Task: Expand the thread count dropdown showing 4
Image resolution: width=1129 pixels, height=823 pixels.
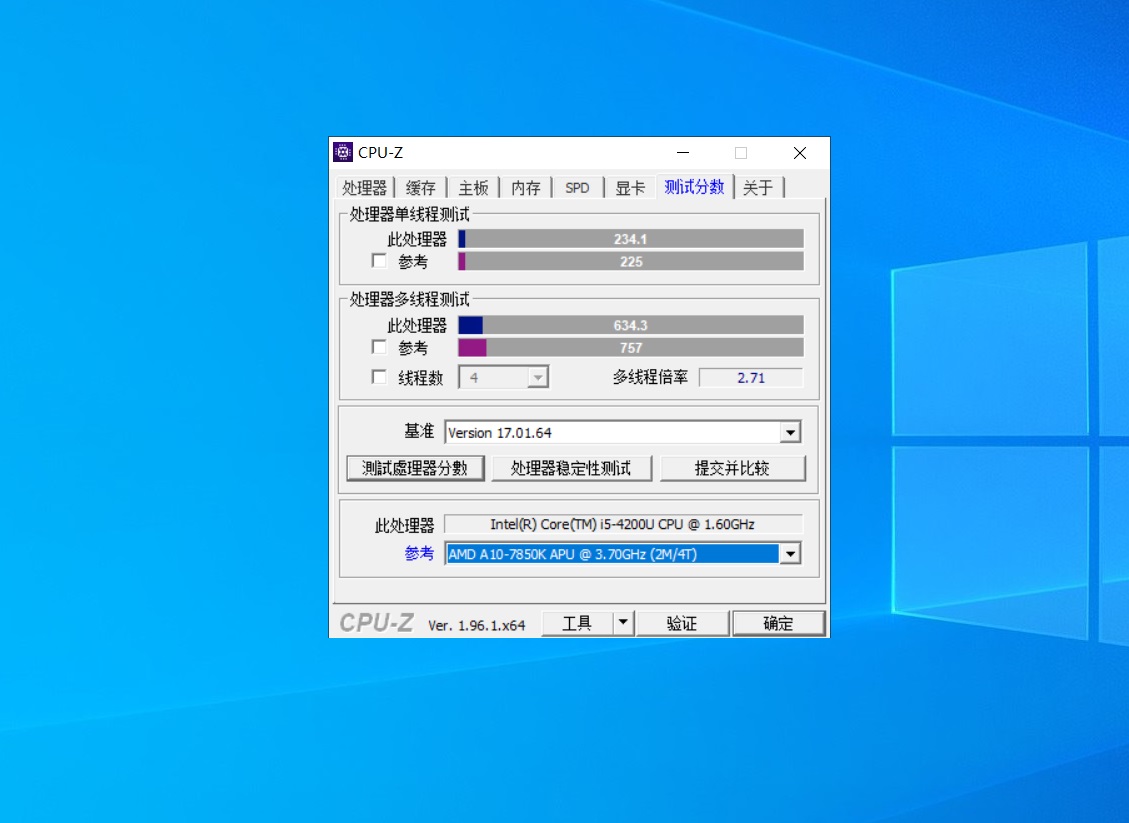Action: (x=537, y=377)
